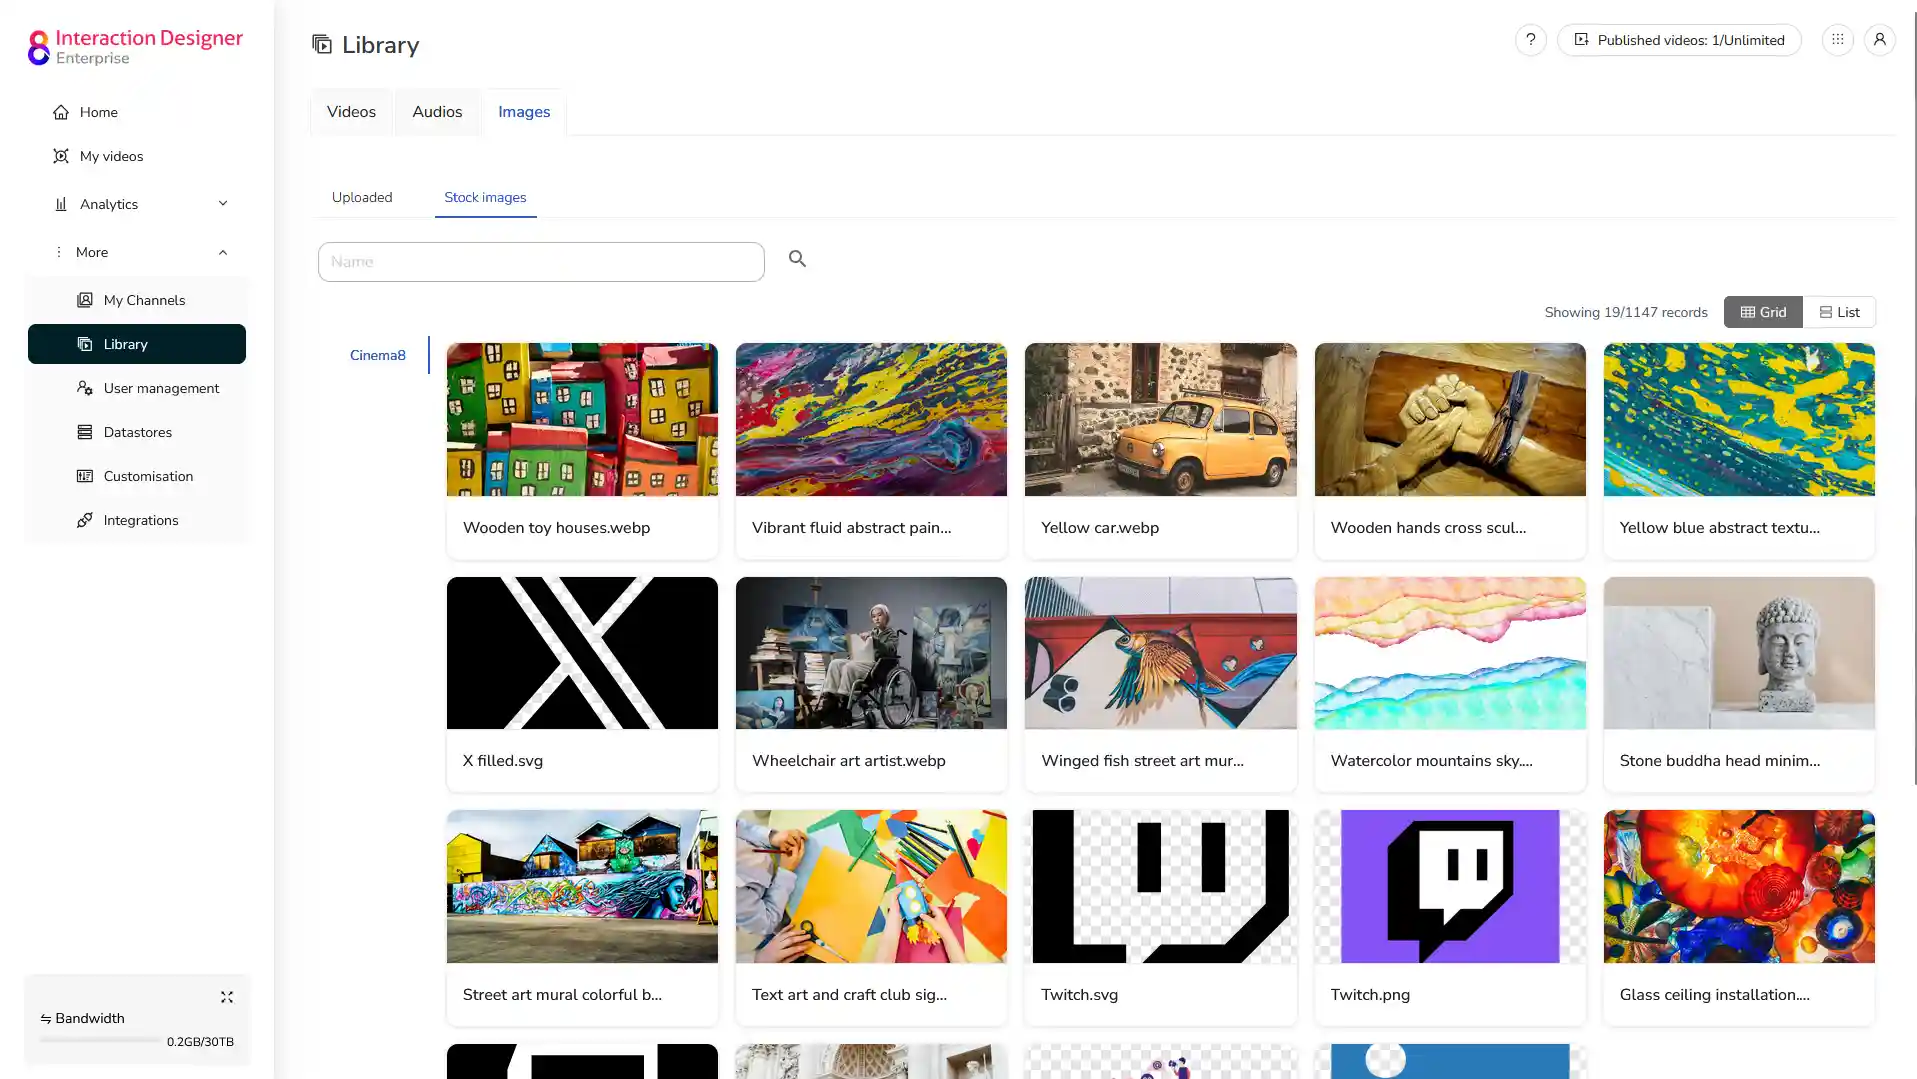Select the Images tab
Image resolution: width=1917 pixels, height=1079 pixels.
point(524,112)
